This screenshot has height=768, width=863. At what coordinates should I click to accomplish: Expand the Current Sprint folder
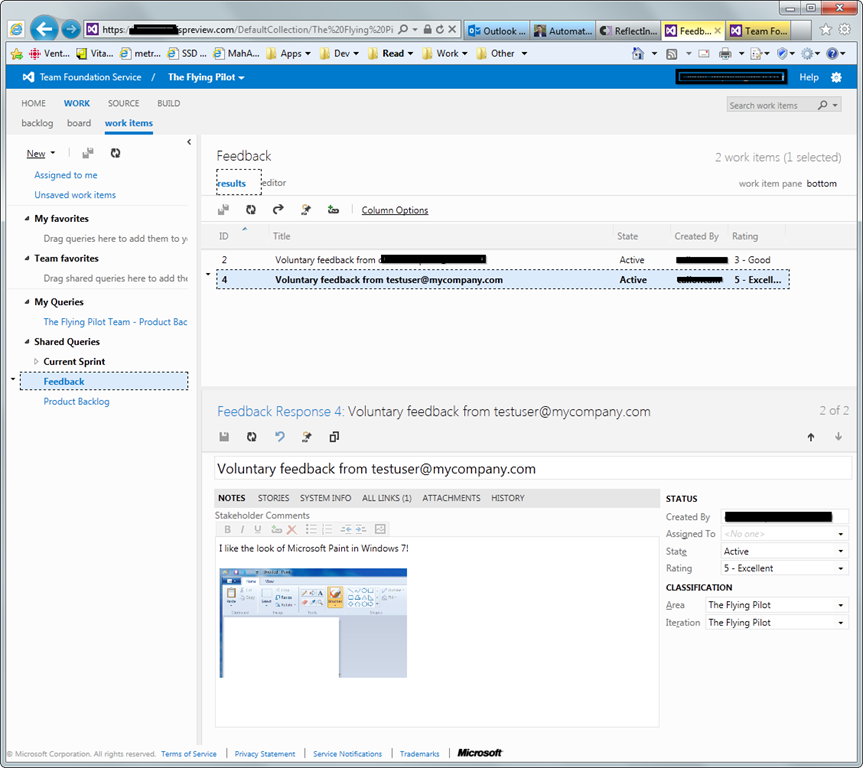[37, 361]
